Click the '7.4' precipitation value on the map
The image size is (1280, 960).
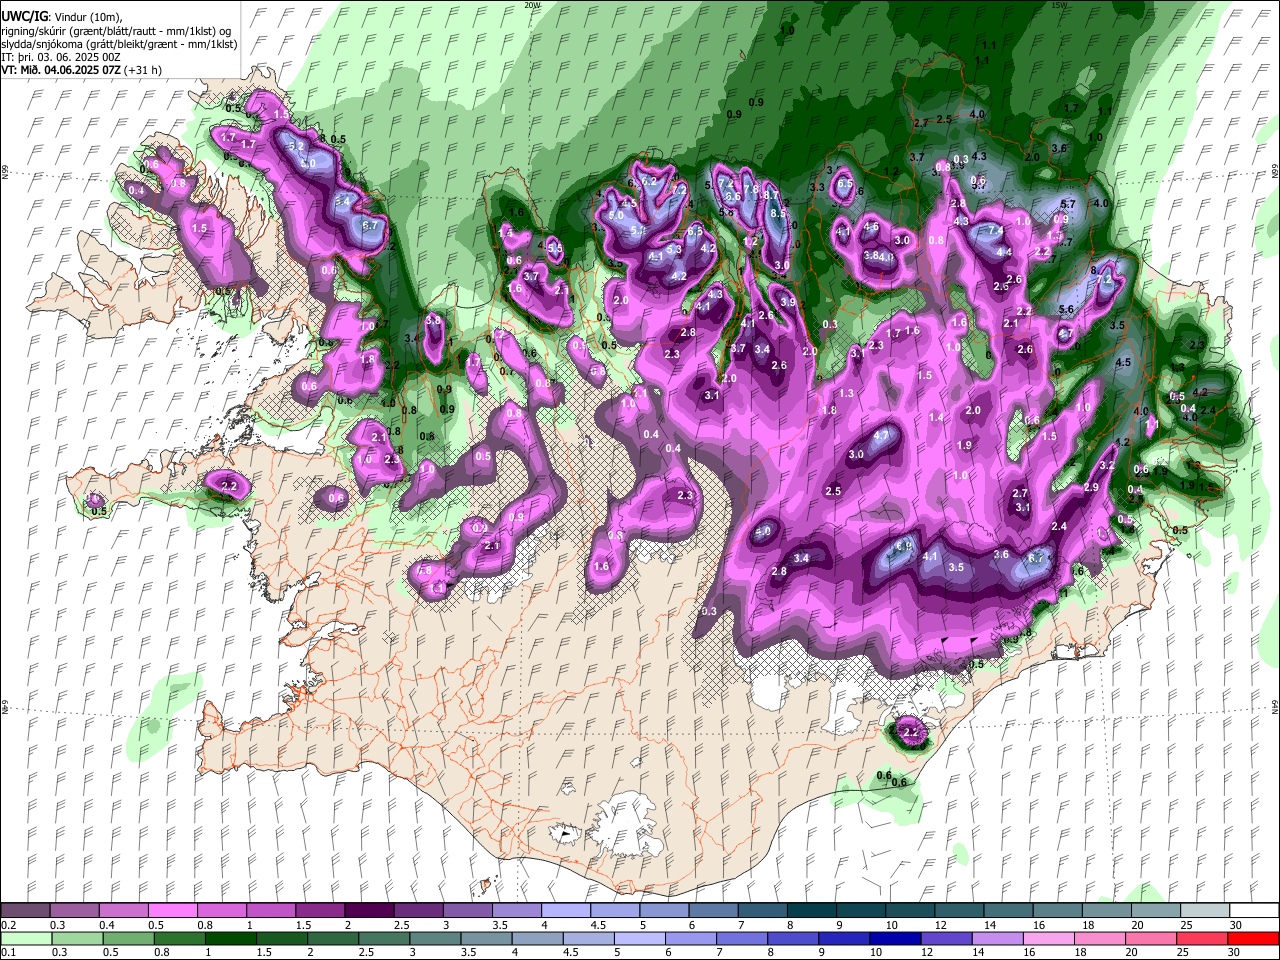click(x=995, y=230)
